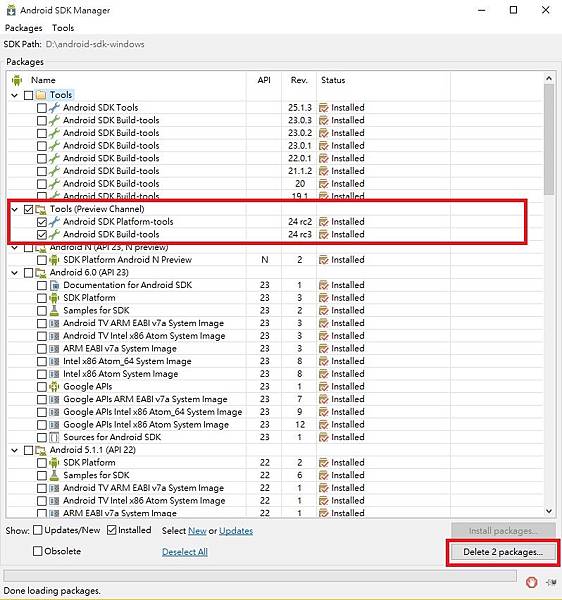The image size is (562, 600).
Task: Click the SDK Platform Android N Preview icon
Action: click(x=54, y=260)
